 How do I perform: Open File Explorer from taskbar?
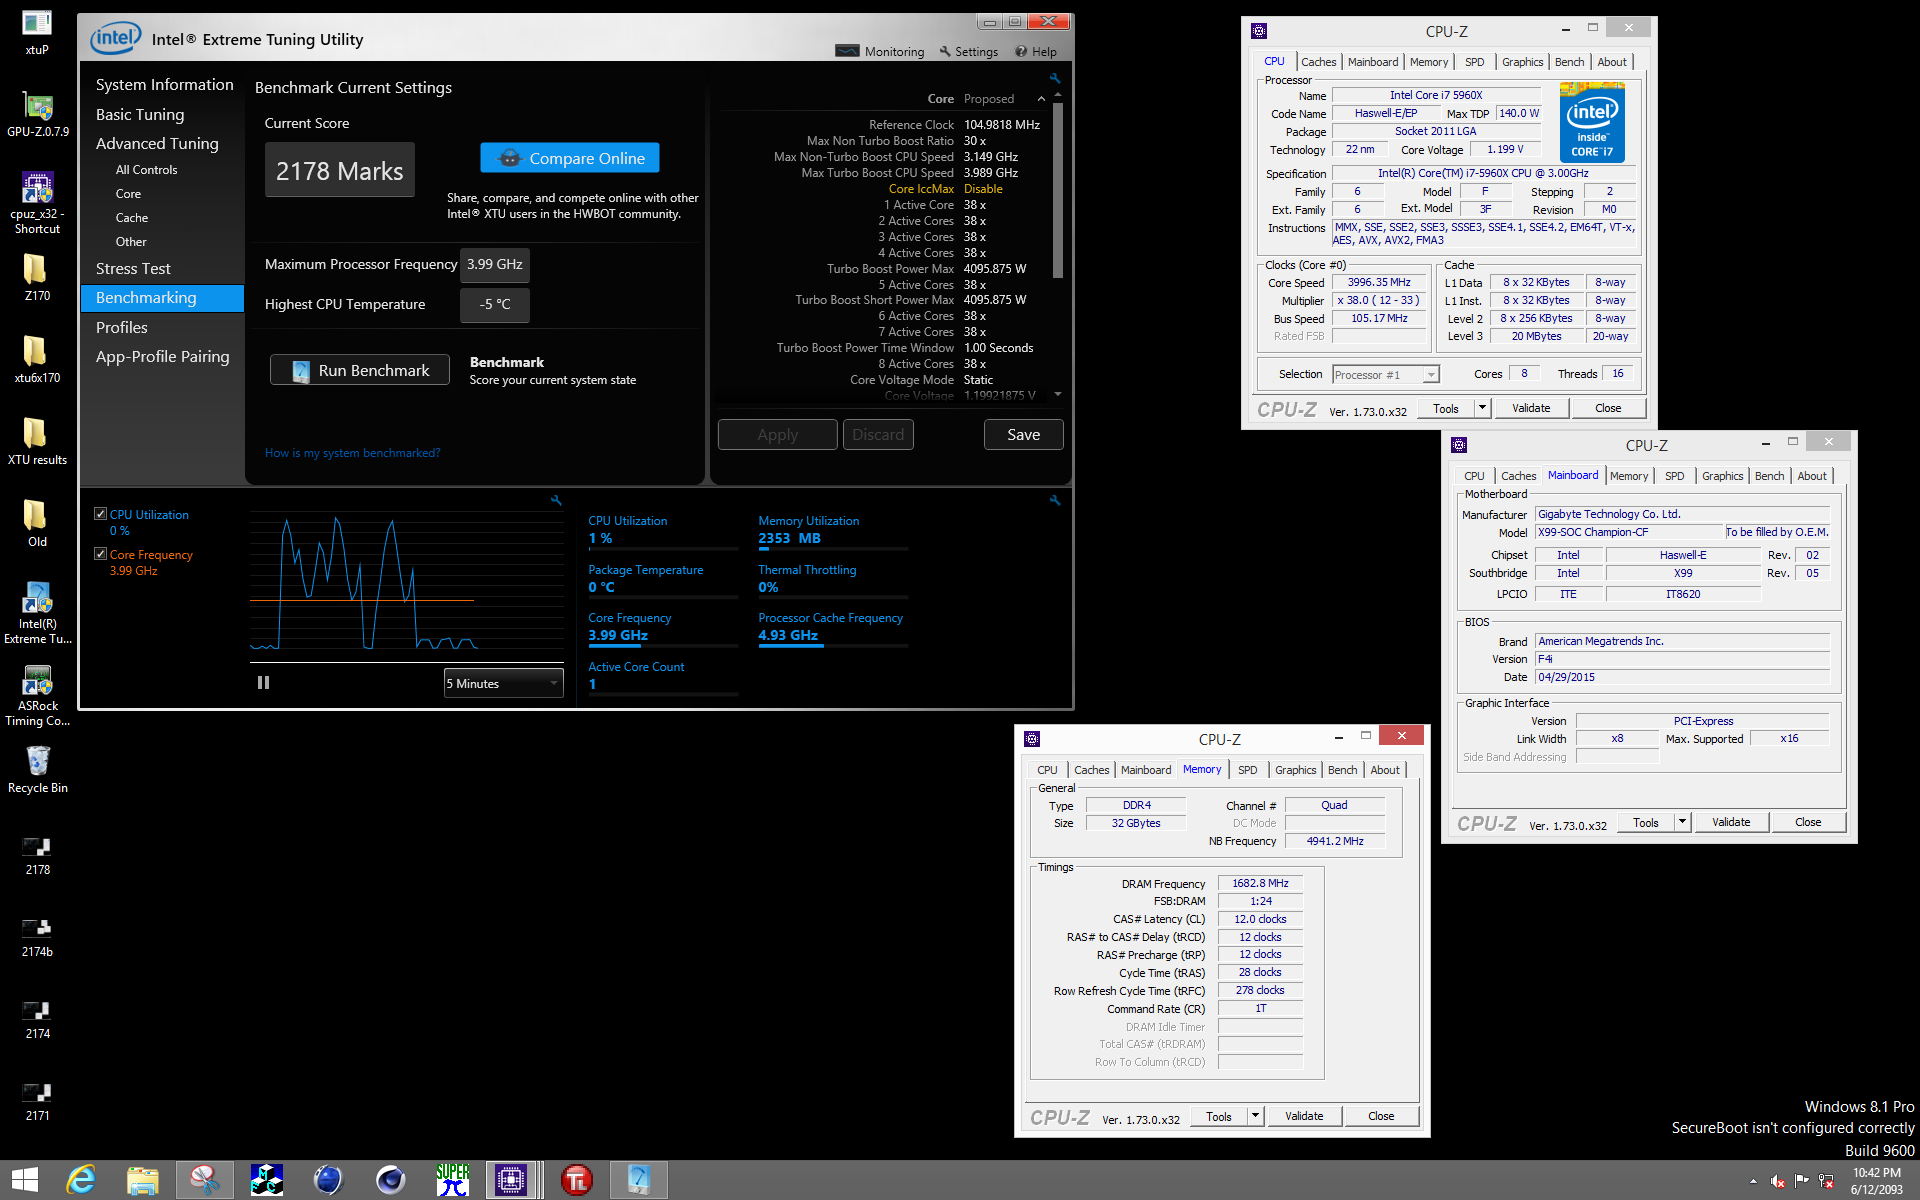coord(143,1180)
